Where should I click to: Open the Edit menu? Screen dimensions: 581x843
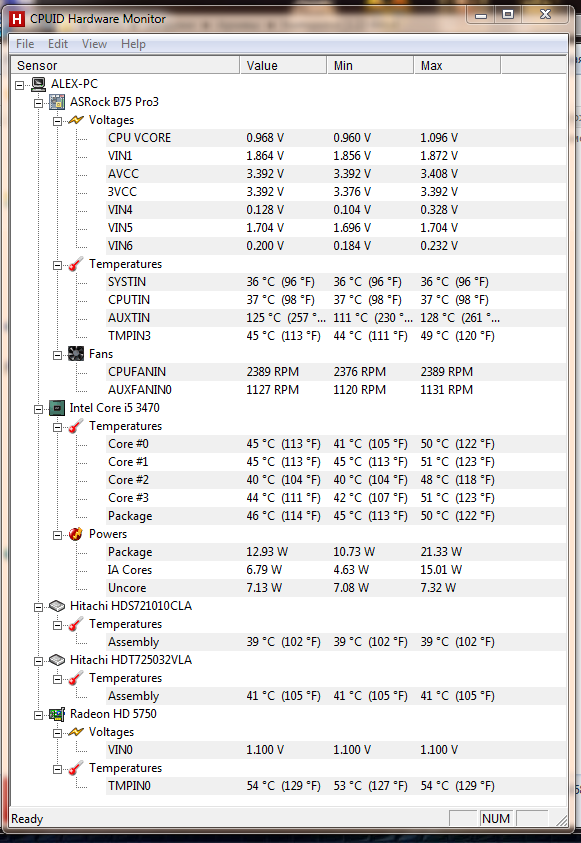tap(58, 44)
